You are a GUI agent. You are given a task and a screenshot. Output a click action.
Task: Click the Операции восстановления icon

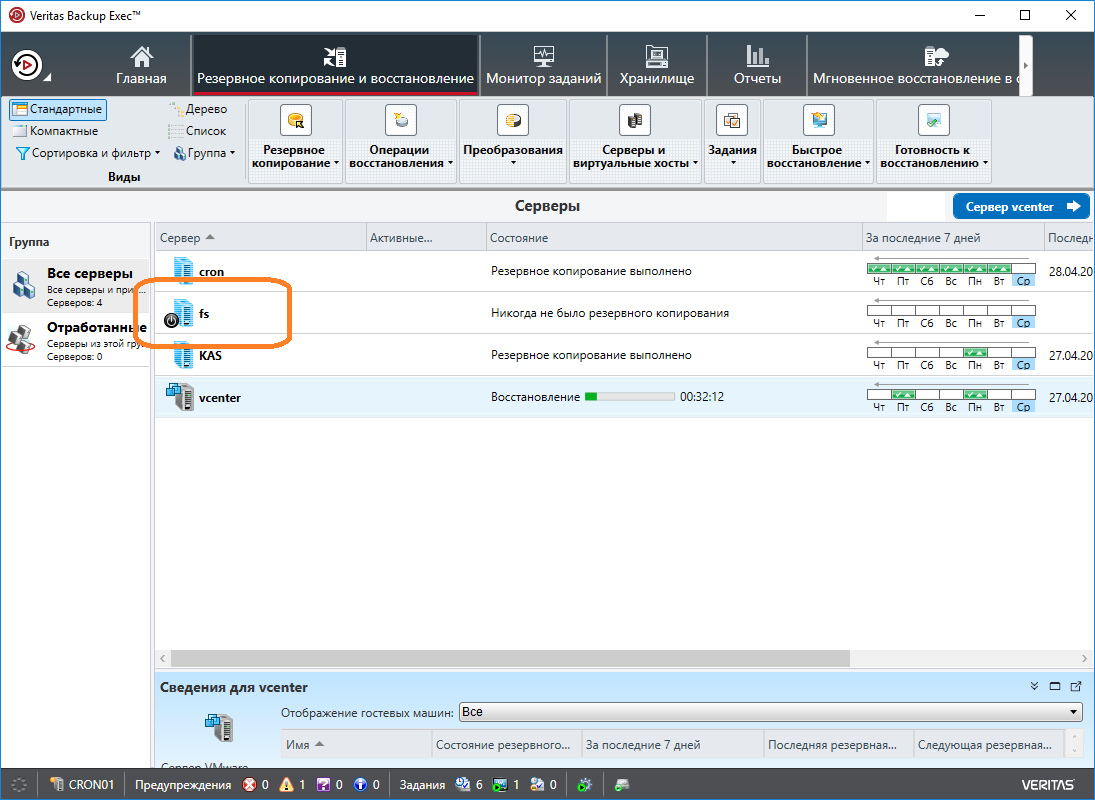click(x=401, y=120)
